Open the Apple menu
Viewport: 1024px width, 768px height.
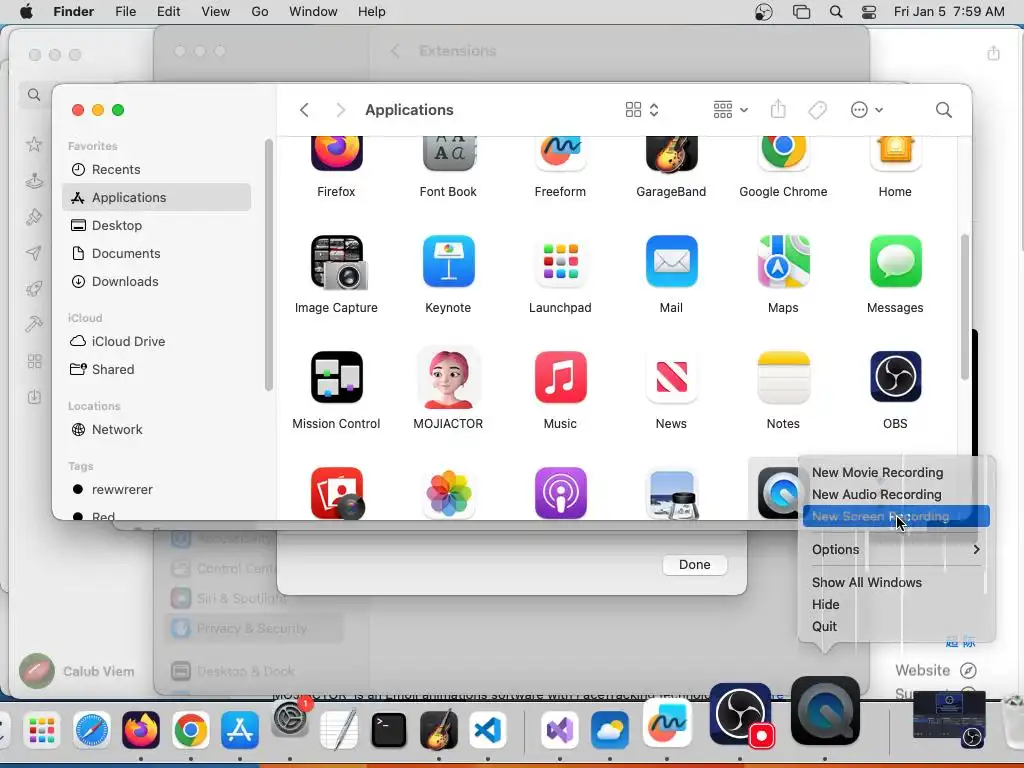pos(26,12)
